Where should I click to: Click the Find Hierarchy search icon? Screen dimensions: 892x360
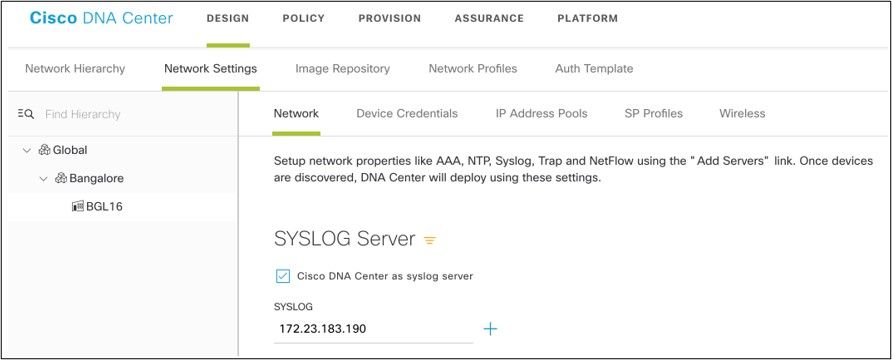(26, 114)
